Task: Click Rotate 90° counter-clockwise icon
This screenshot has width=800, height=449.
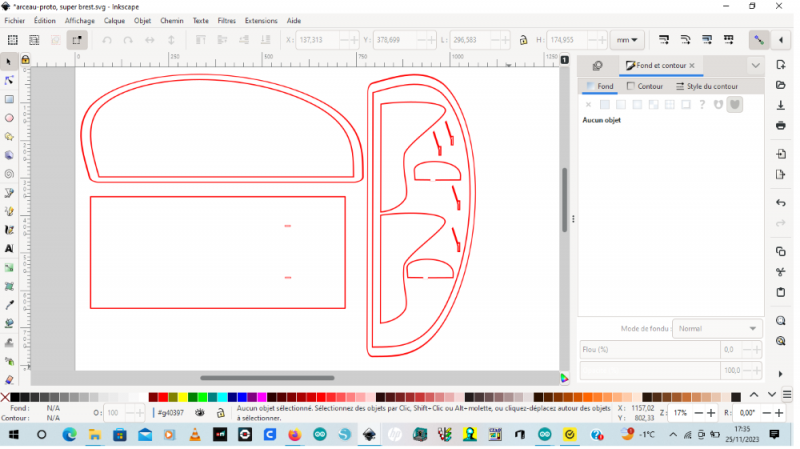Action: pos(107,40)
